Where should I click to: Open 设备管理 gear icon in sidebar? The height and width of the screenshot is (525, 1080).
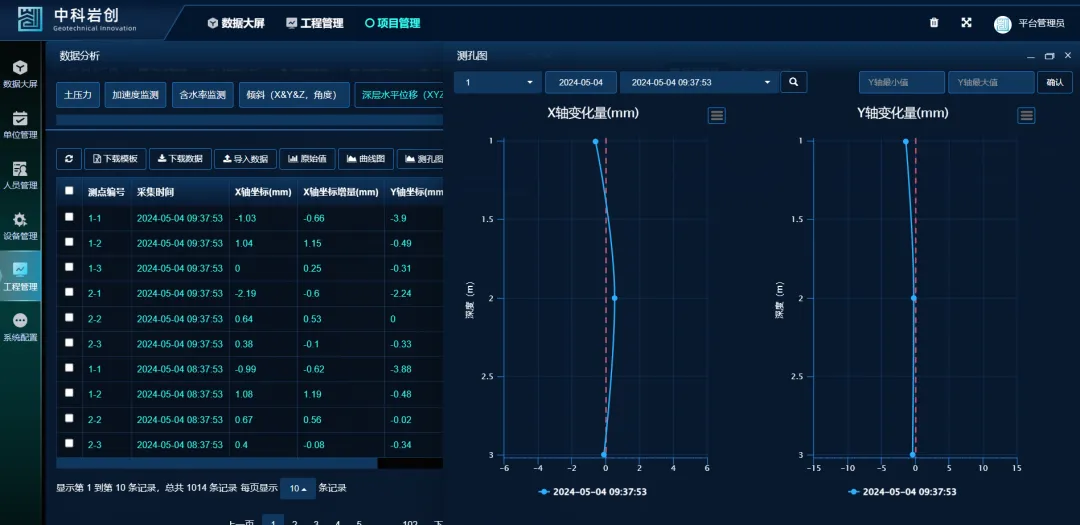(20, 225)
